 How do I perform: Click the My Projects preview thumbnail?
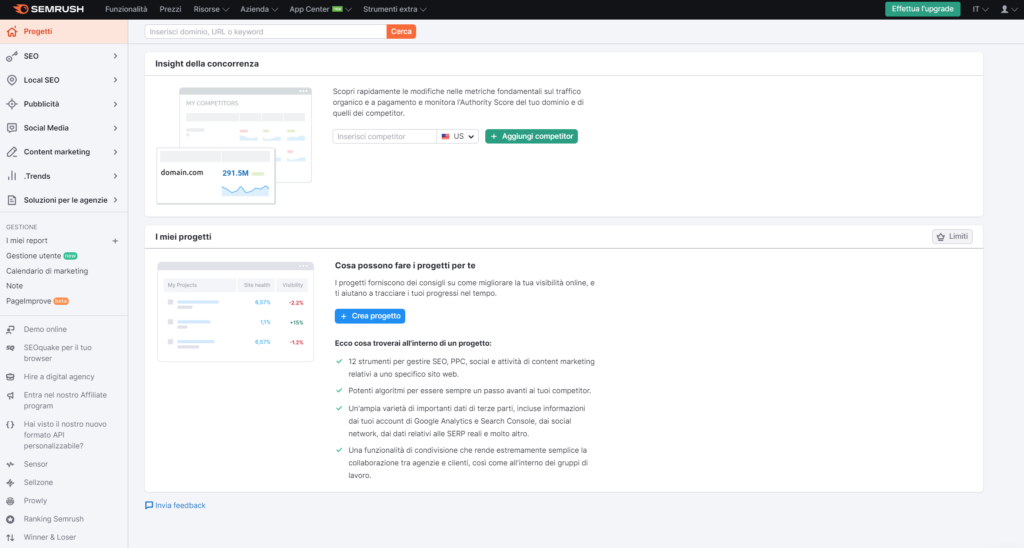235,312
